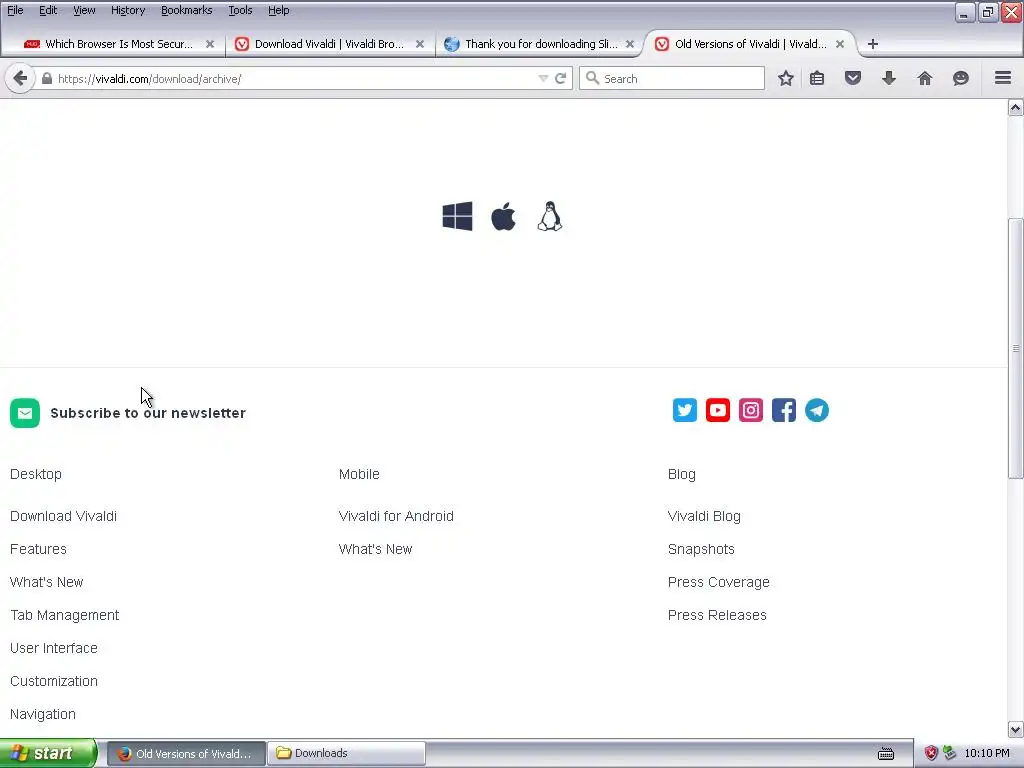1024x768 pixels.
Task: Open the 'Customization' link
Action: click(54, 681)
